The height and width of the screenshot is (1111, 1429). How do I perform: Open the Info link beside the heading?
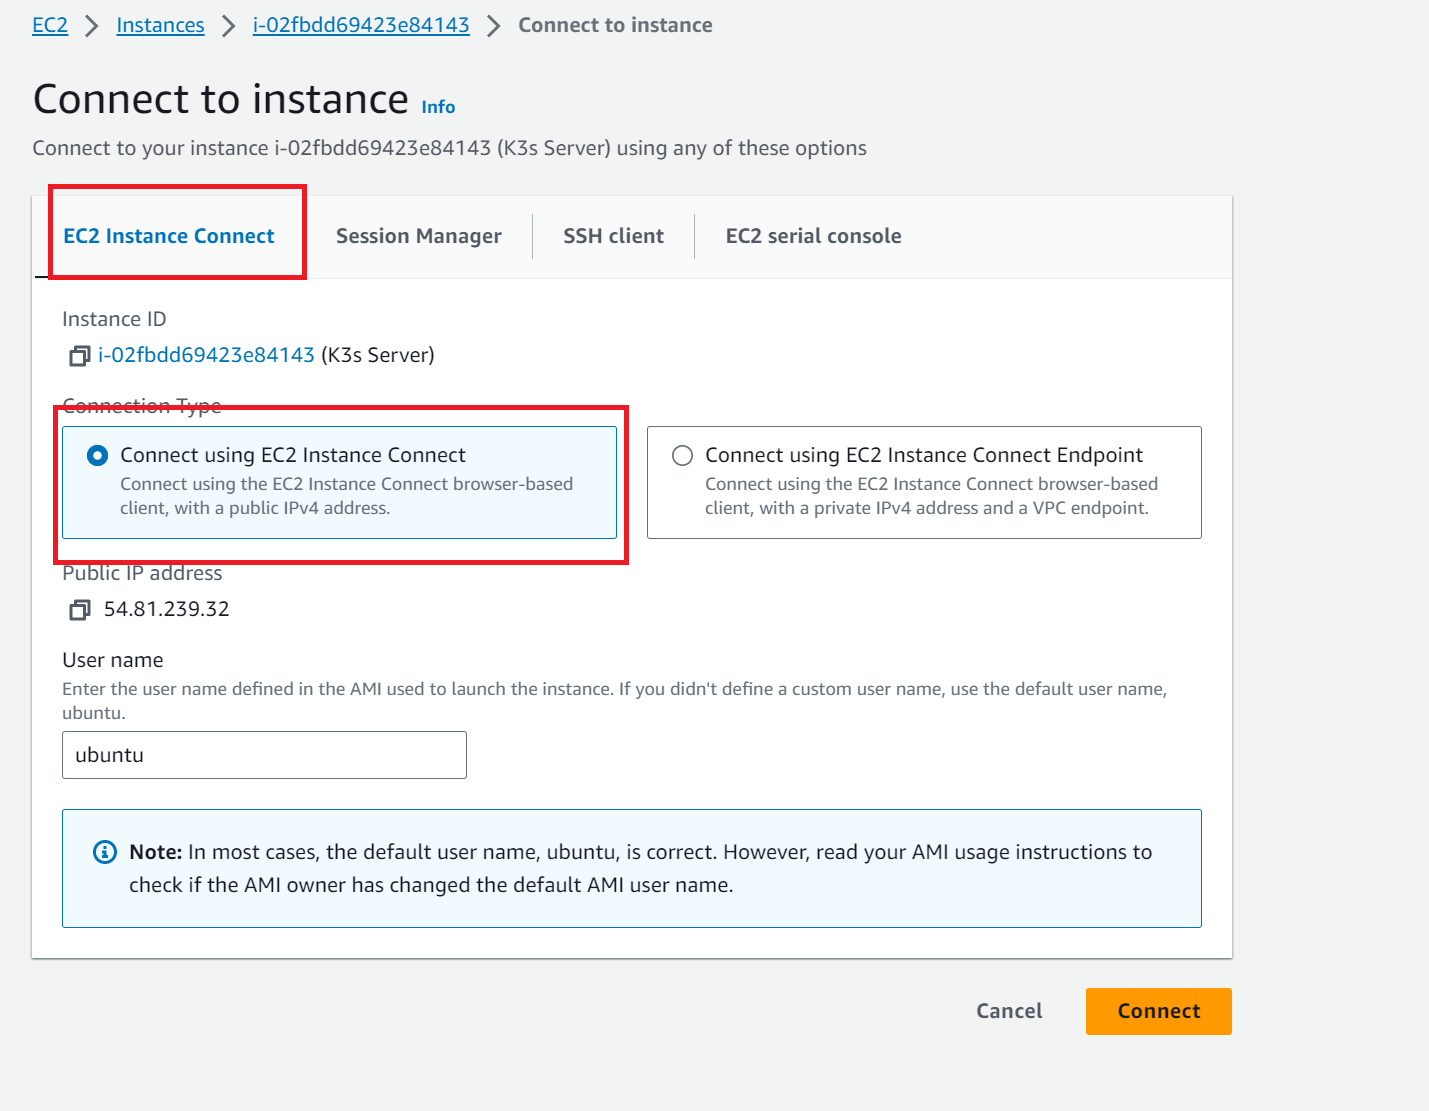pos(438,107)
